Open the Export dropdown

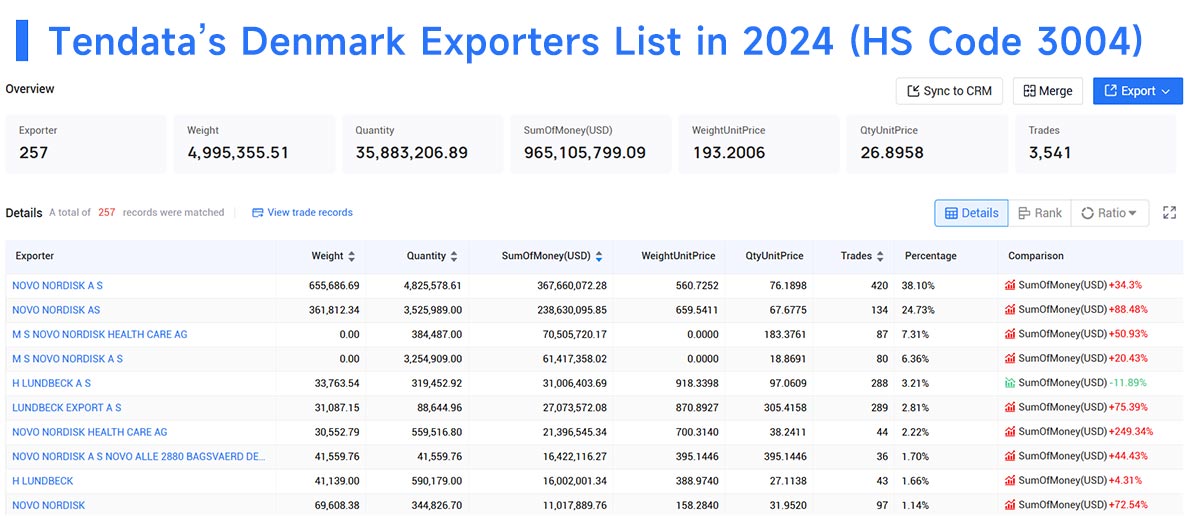1138,91
